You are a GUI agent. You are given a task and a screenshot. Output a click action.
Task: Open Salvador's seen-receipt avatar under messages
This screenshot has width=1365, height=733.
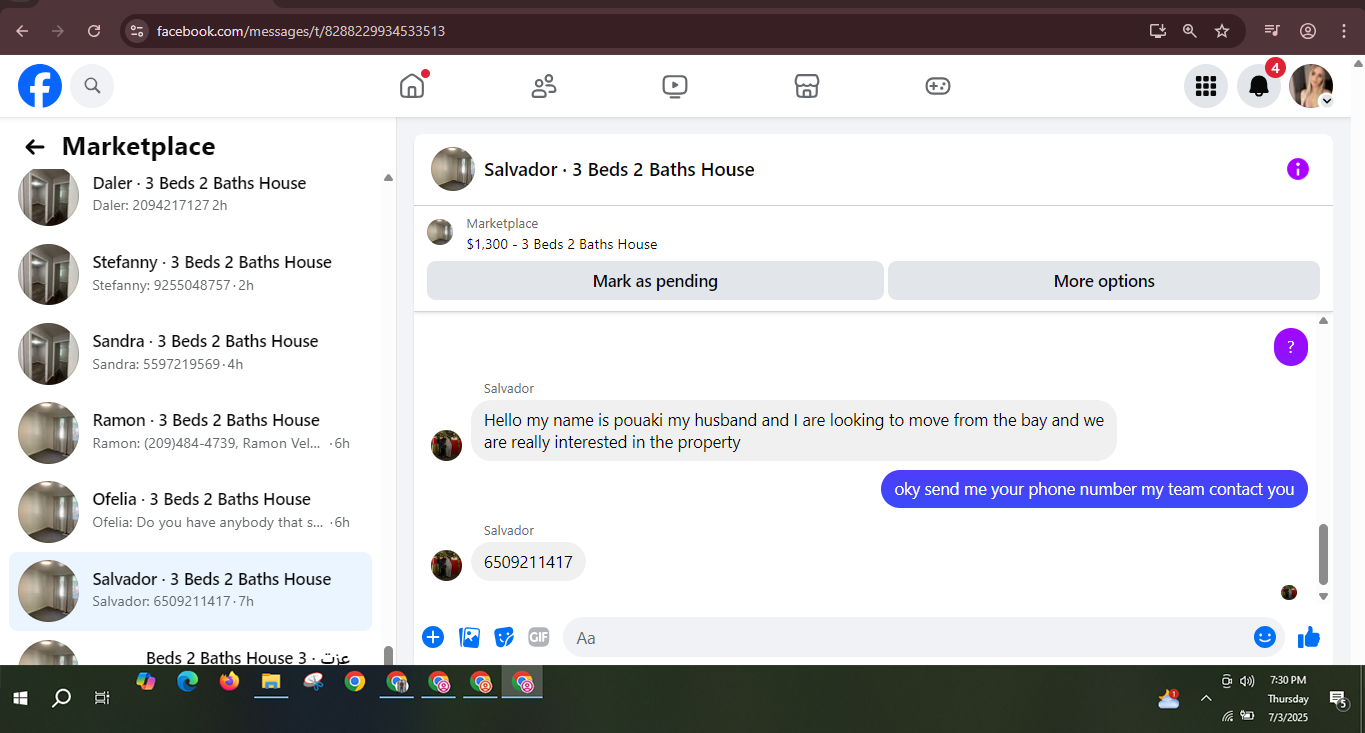pos(1289,592)
